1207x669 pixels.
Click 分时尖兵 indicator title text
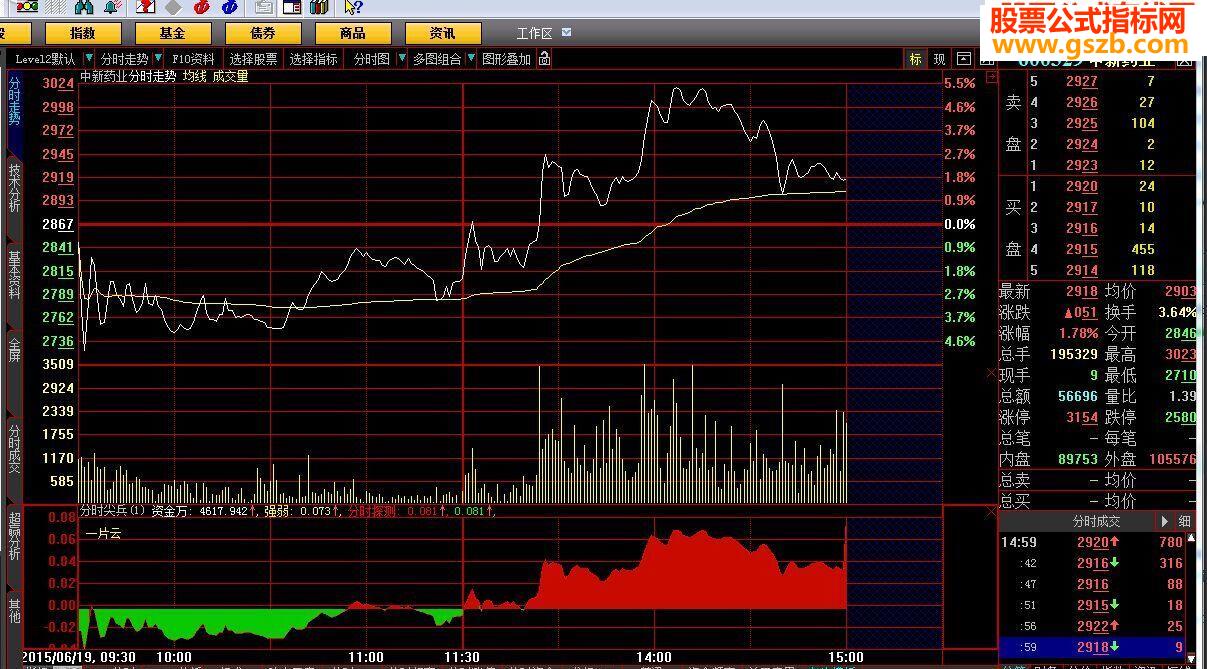point(112,511)
